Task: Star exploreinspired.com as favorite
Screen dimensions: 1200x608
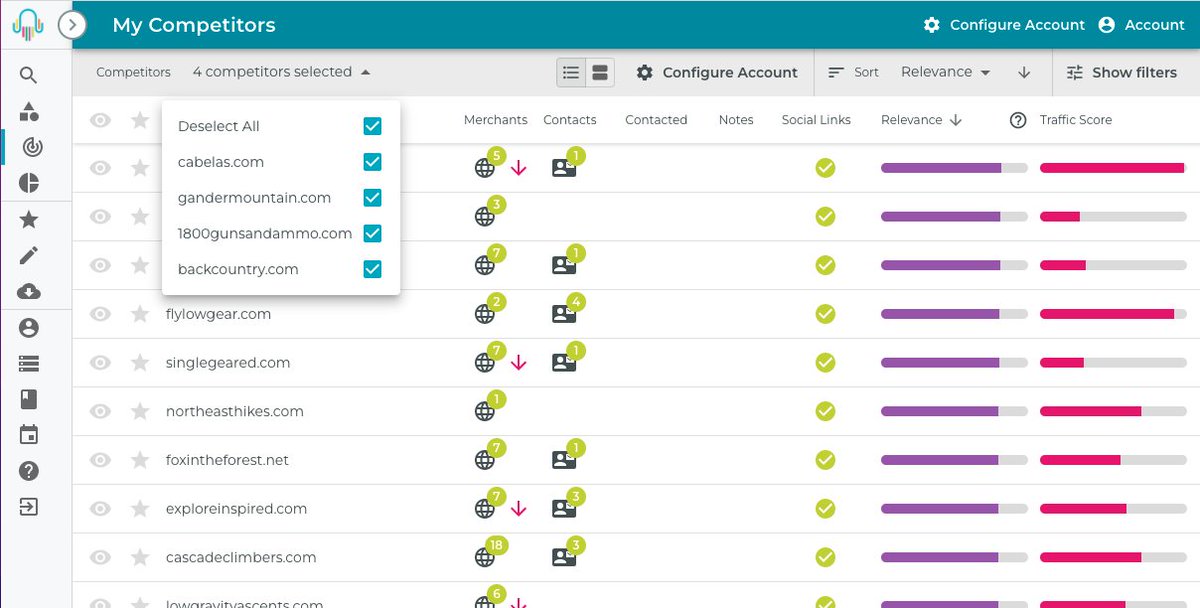Action: pyautogui.click(x=140, y=508)
